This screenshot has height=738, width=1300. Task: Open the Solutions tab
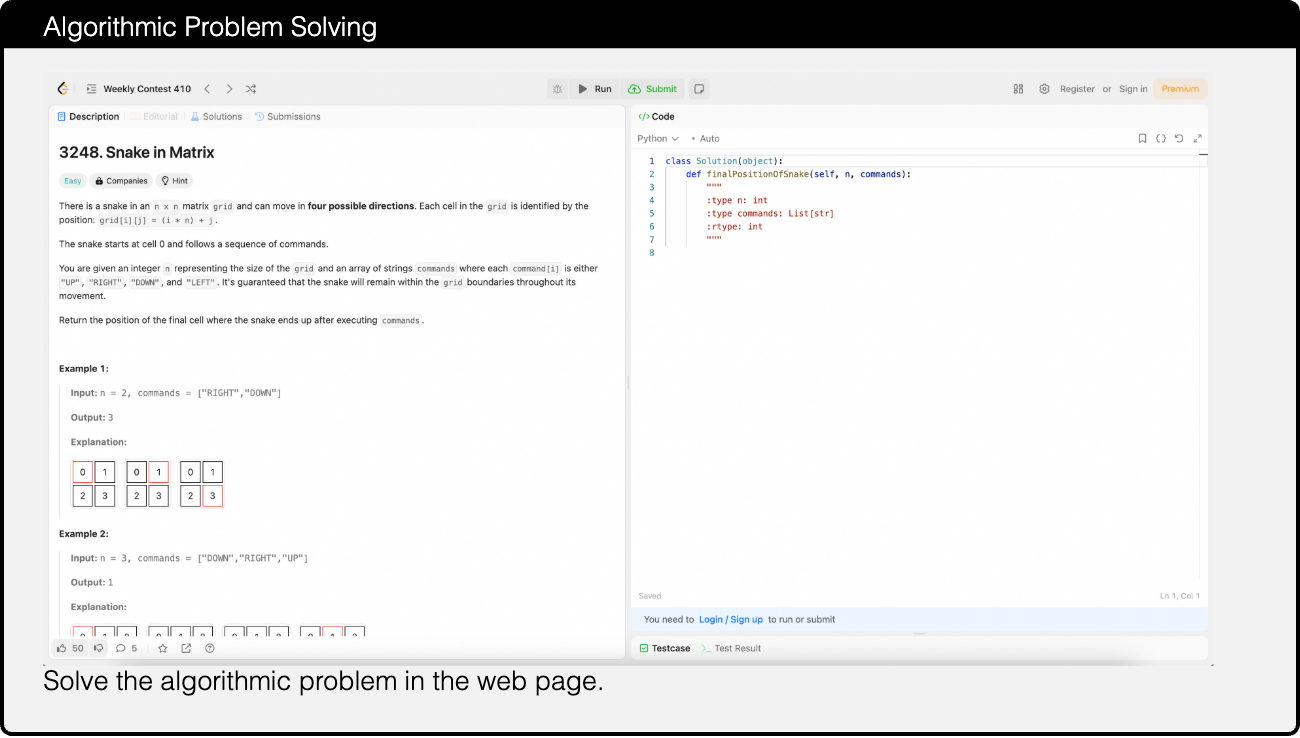216,117
